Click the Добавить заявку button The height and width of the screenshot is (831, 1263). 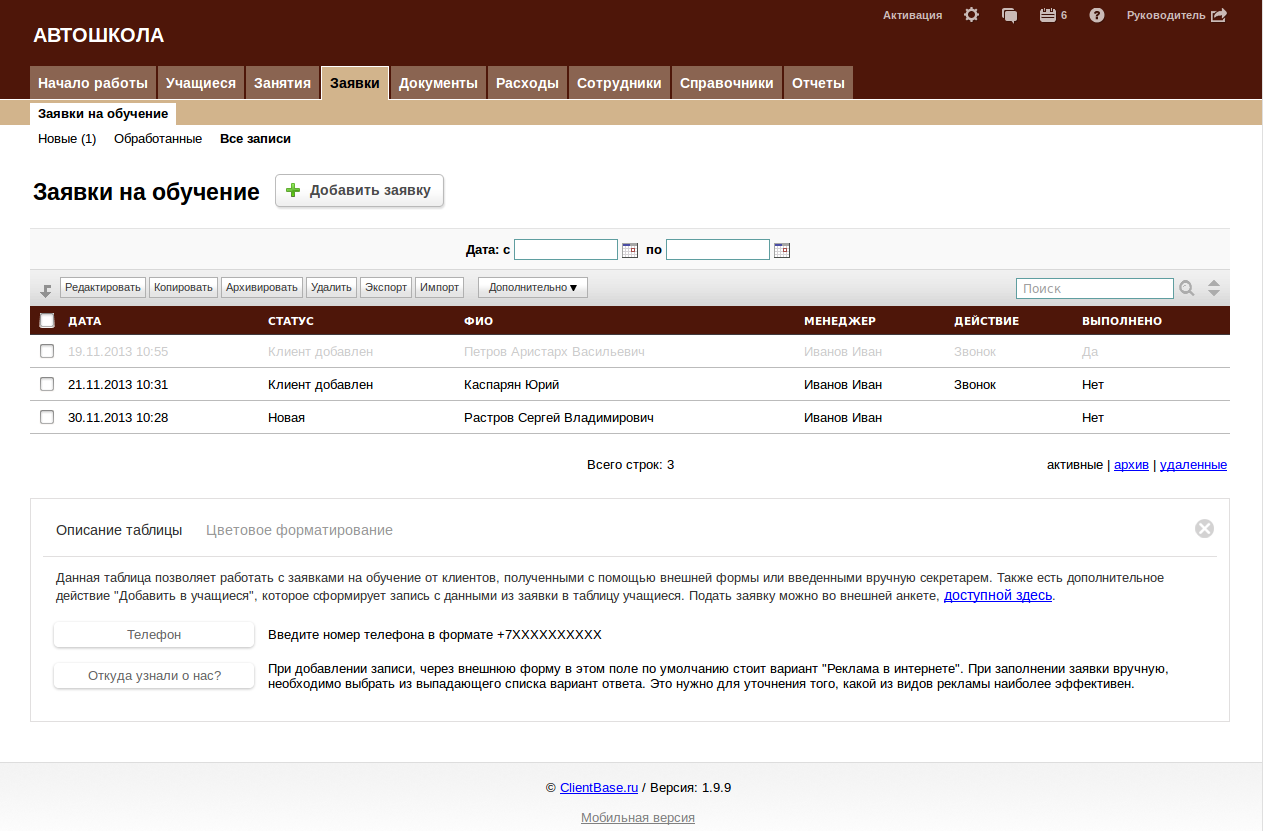click(359, 190)
